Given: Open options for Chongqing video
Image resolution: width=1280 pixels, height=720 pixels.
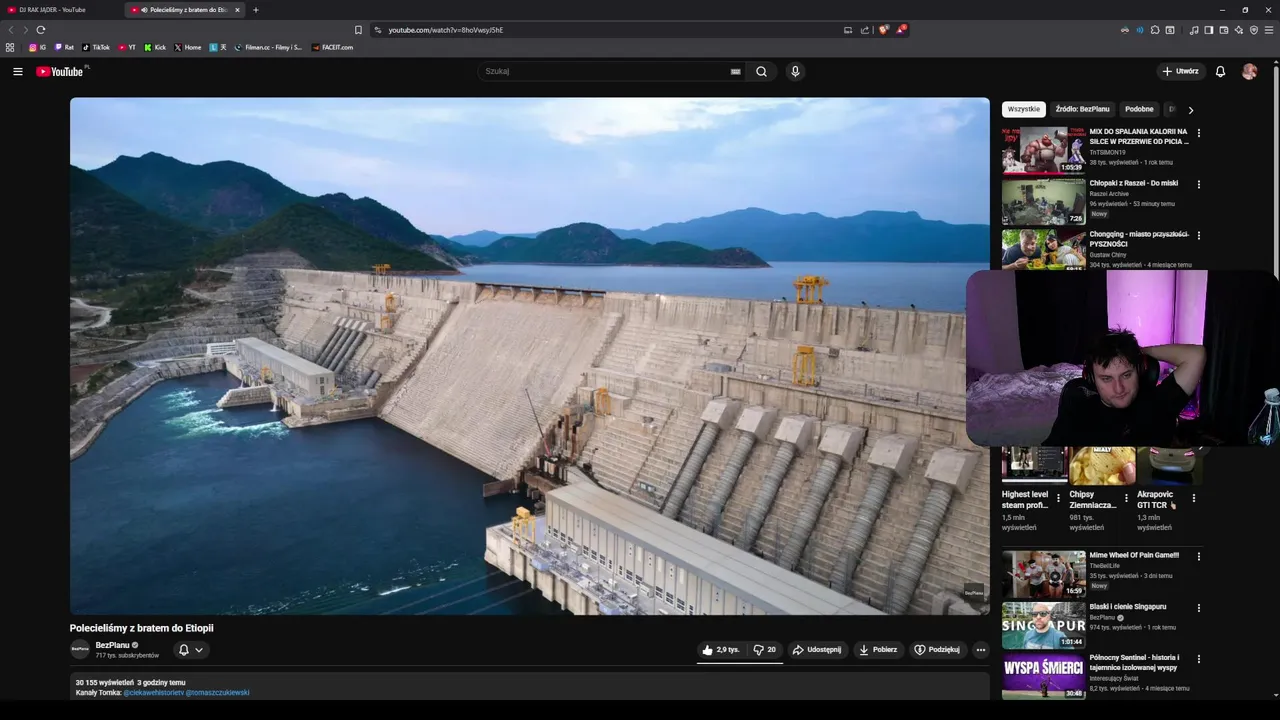Looking at the screenshot, I should [1198, 236].
